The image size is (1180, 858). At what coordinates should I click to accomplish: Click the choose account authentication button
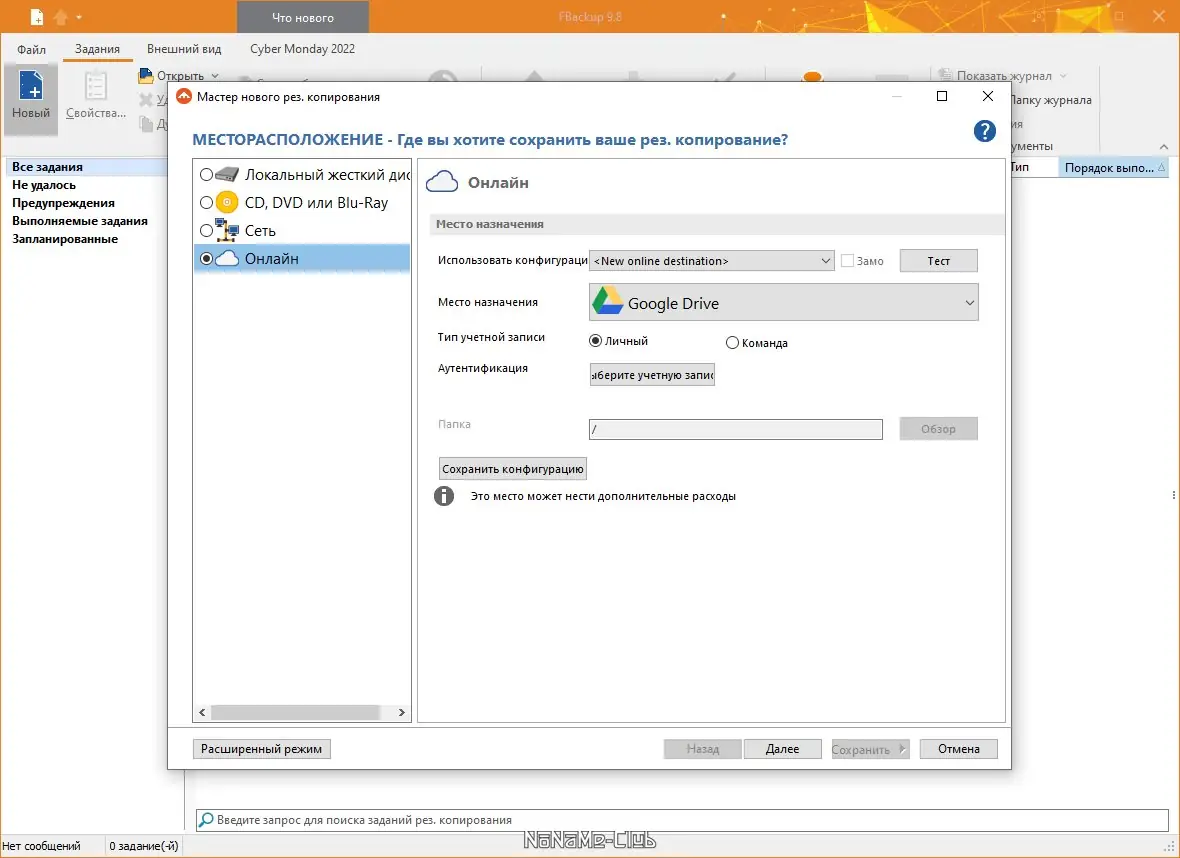[x=652, y=375]
